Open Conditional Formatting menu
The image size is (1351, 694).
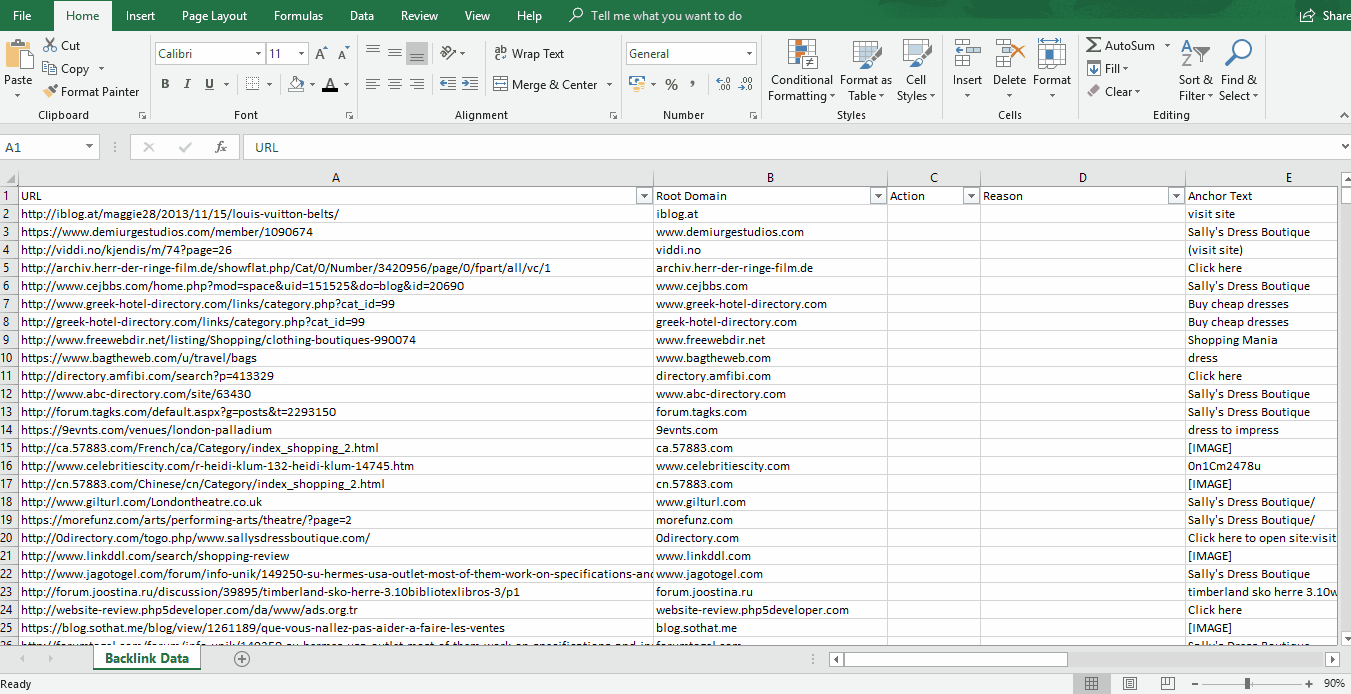click(800, 70)
